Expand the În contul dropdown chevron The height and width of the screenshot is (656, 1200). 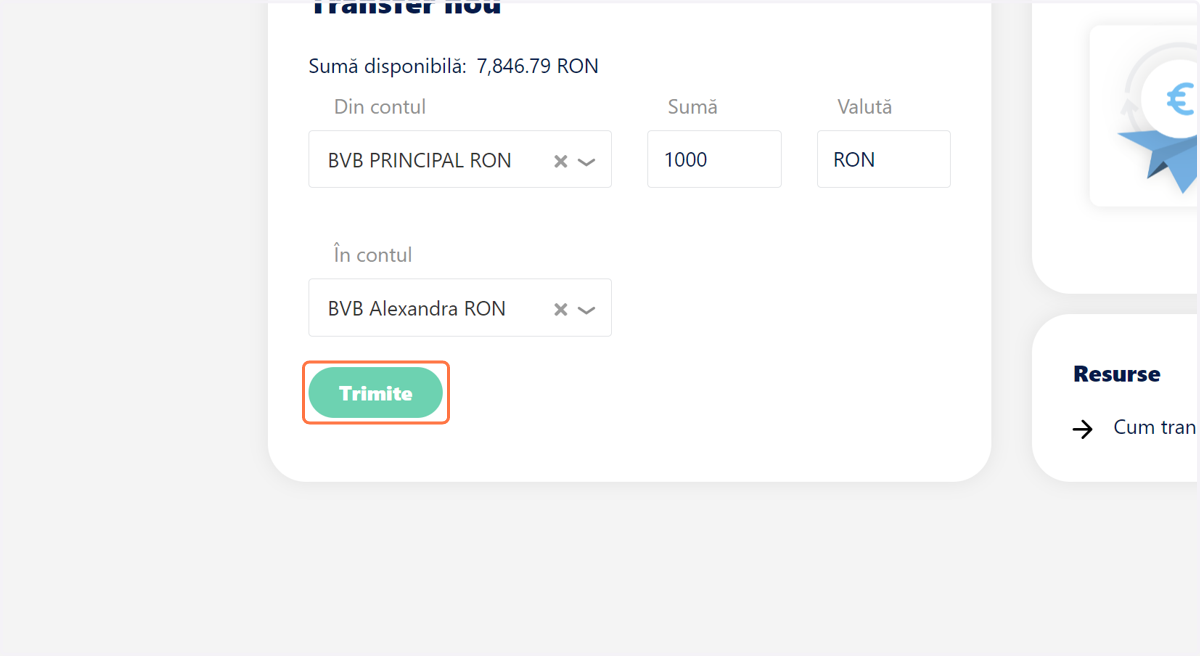pos(587,310)
